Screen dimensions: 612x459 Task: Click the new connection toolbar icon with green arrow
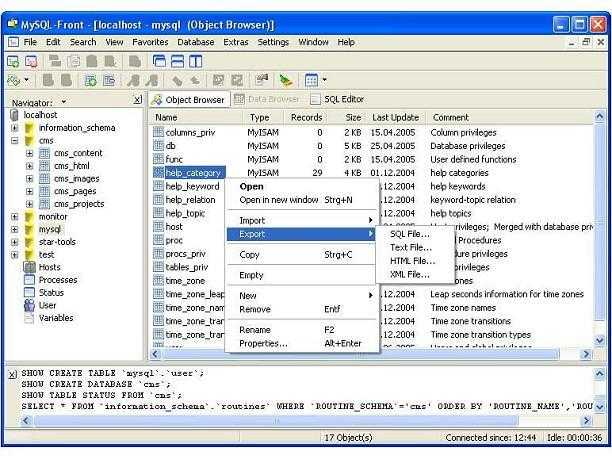tap(13, 61)
